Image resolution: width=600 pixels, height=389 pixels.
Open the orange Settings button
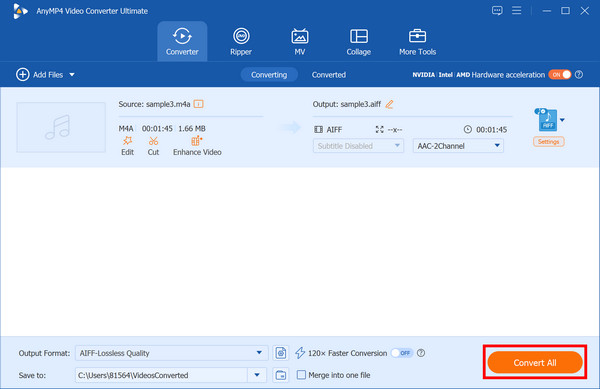(548, 142)
